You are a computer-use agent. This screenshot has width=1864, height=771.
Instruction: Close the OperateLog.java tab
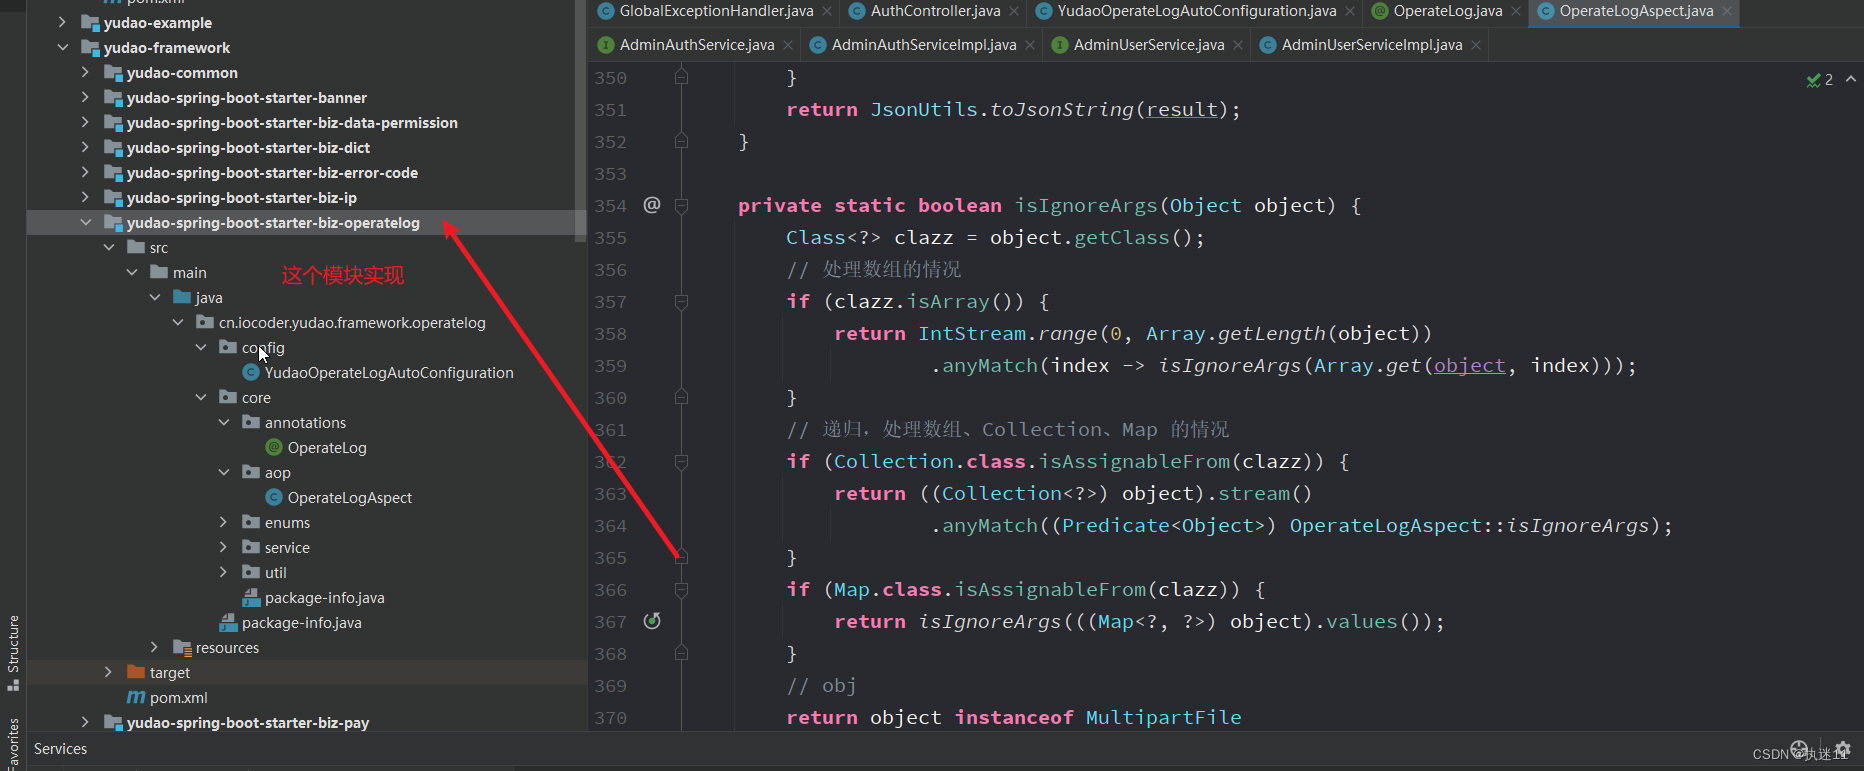click(x=1516, y=11)
